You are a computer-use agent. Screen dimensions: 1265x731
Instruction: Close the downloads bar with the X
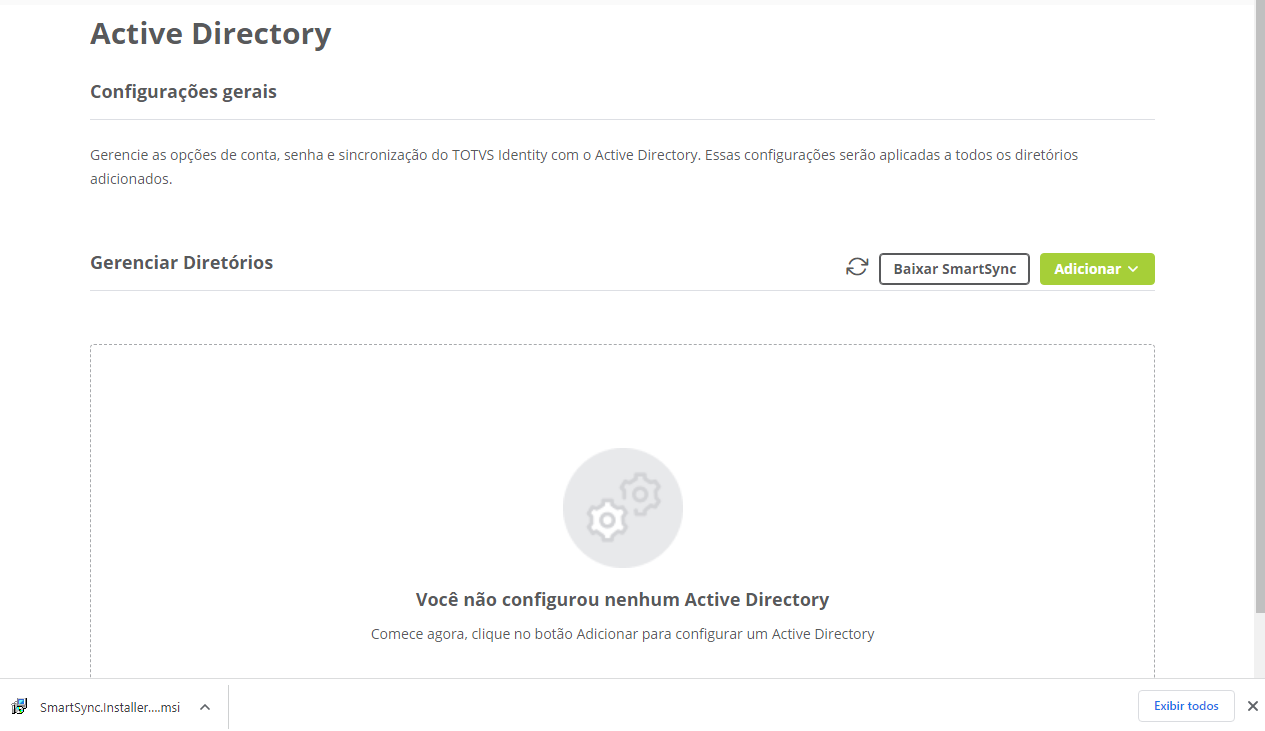click(x=1252, y=706)
